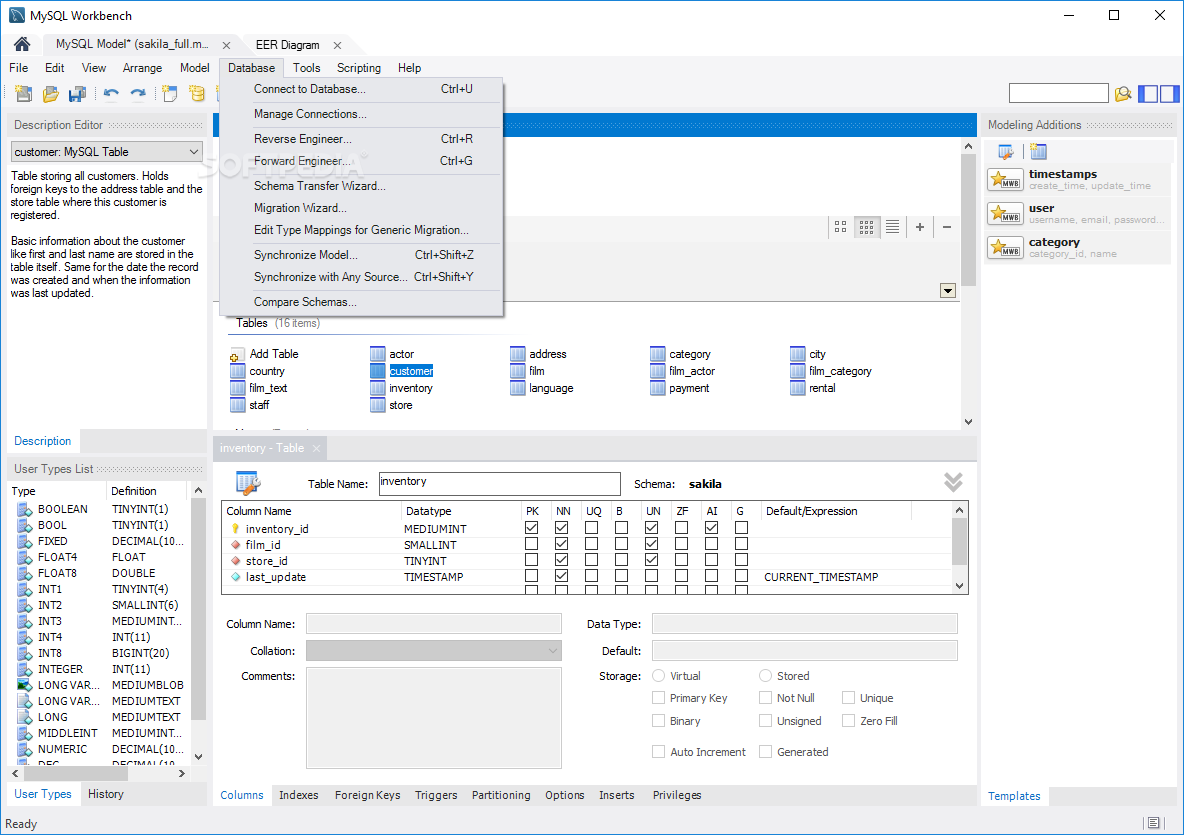Click down arrow of column grid scrollbar
The height and width of the screenshot is (835, 1184).
[960, 586]
